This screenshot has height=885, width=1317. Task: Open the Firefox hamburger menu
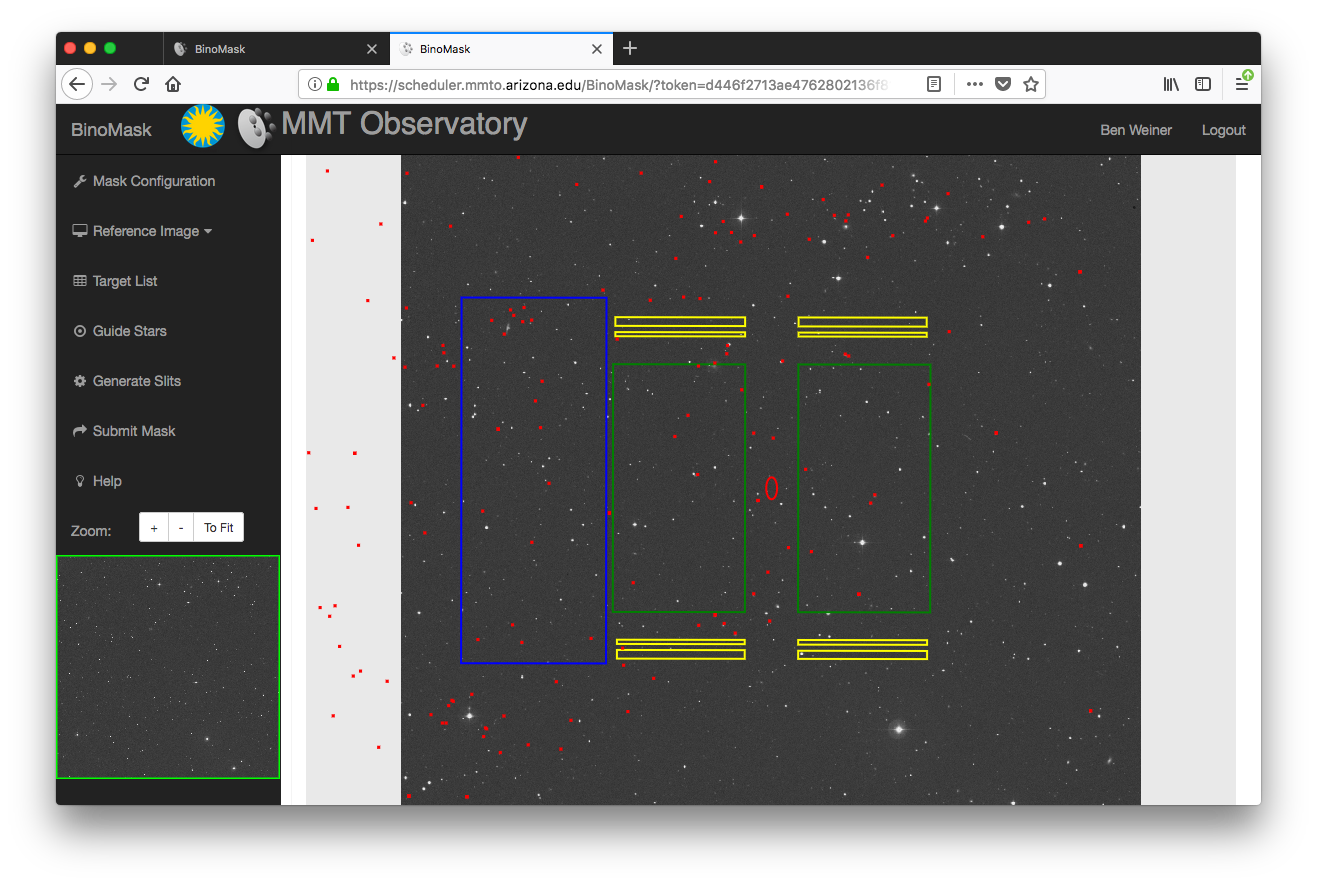point(1241,84)
